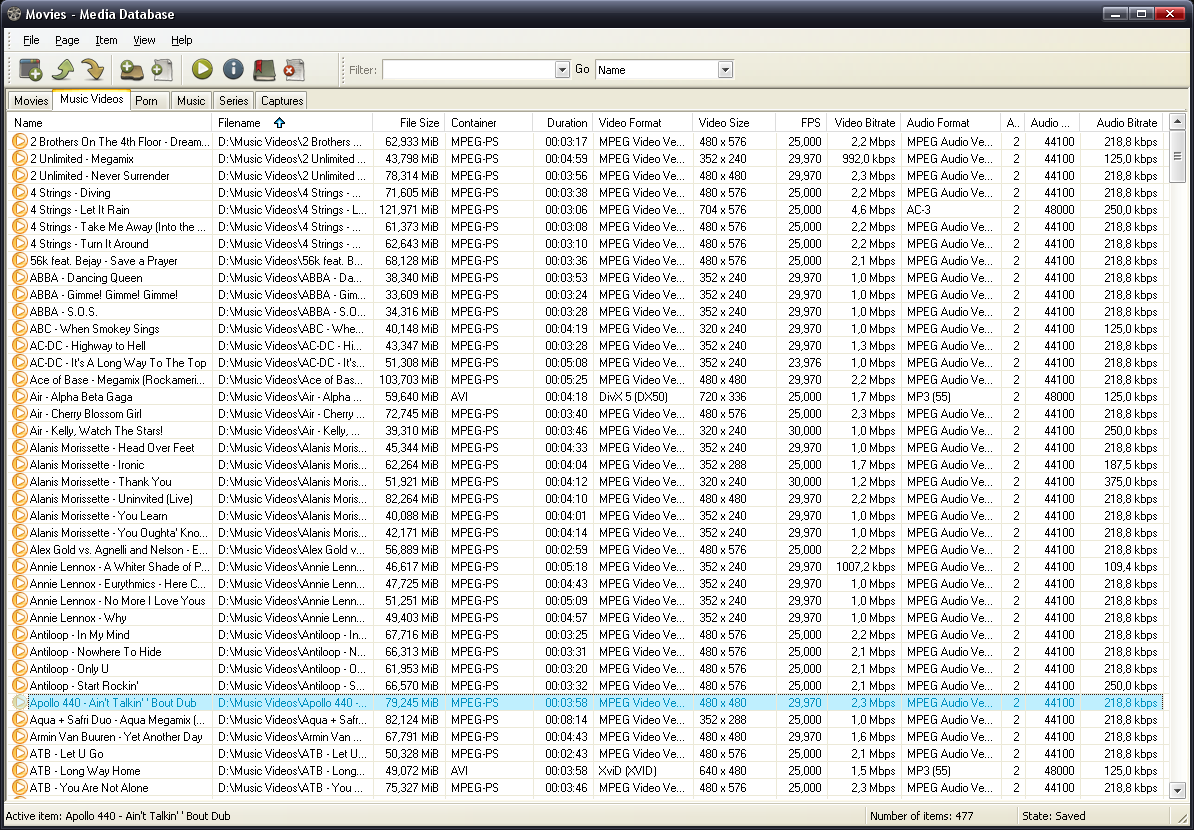The width and height of the screenshot is (1194, 830).
Task: Click the red book toolbar icon
Action: click(263, 69)
